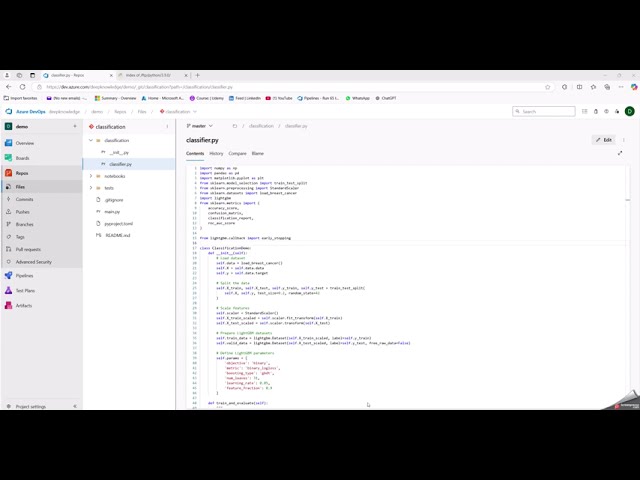
Task: Open the Artifacts hub
Action: click(24, 306)
